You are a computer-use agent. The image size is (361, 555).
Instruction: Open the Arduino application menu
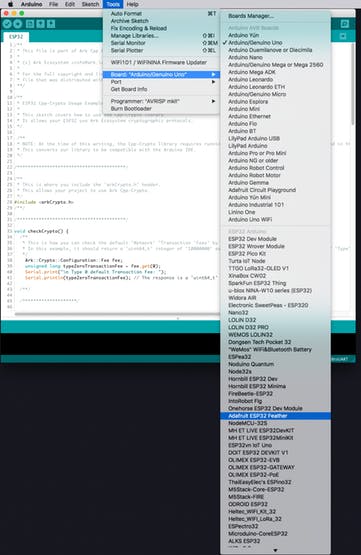click(x=31, y=4)
